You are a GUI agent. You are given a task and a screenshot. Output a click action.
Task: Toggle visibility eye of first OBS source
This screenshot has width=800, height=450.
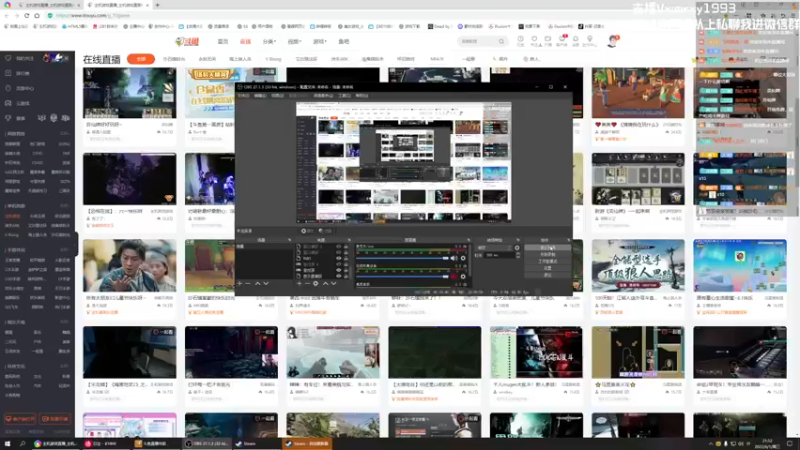338,246
